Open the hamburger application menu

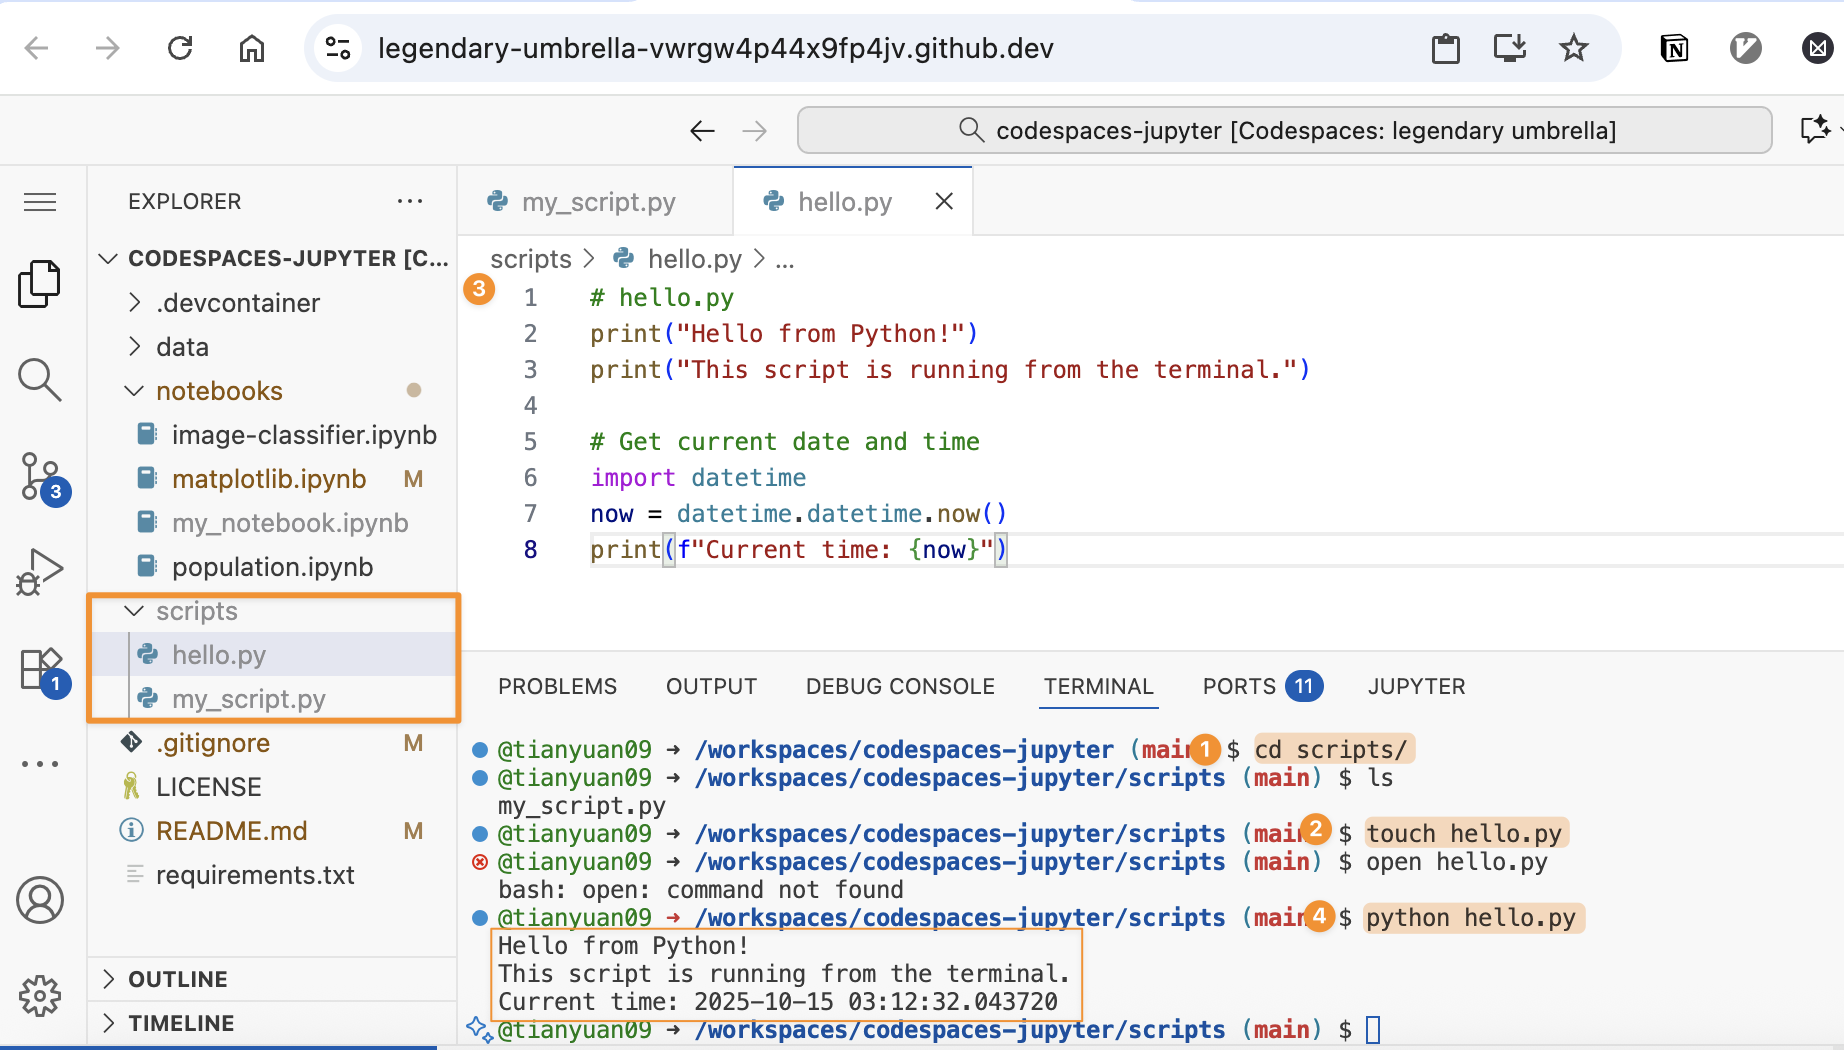point(40,202)
